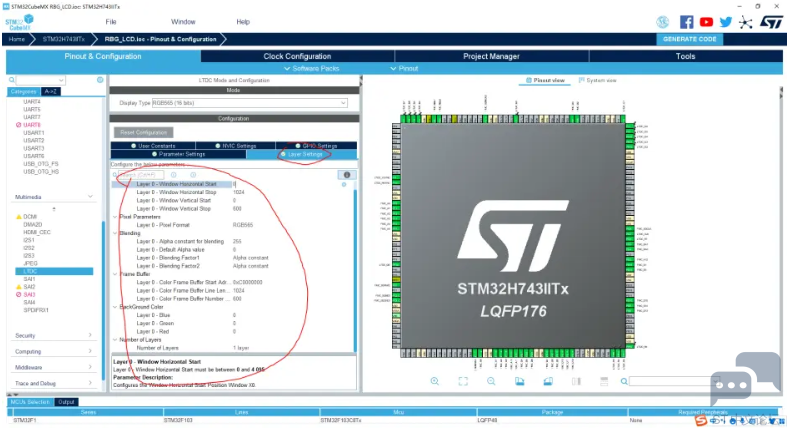Select USART1 in the peripheral list
The width and height of the screenshot is (789, 435).
(33, 133)
